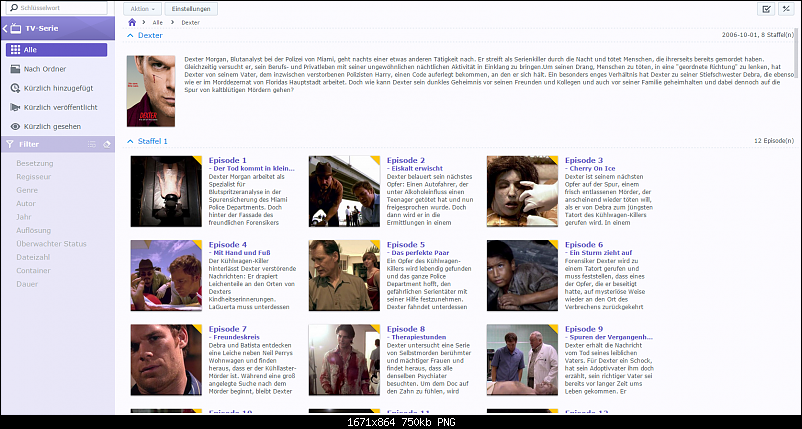This screenshot has height=429, width=802.
Task: Expand the Dateizahl filter
Action: point(33,257)
